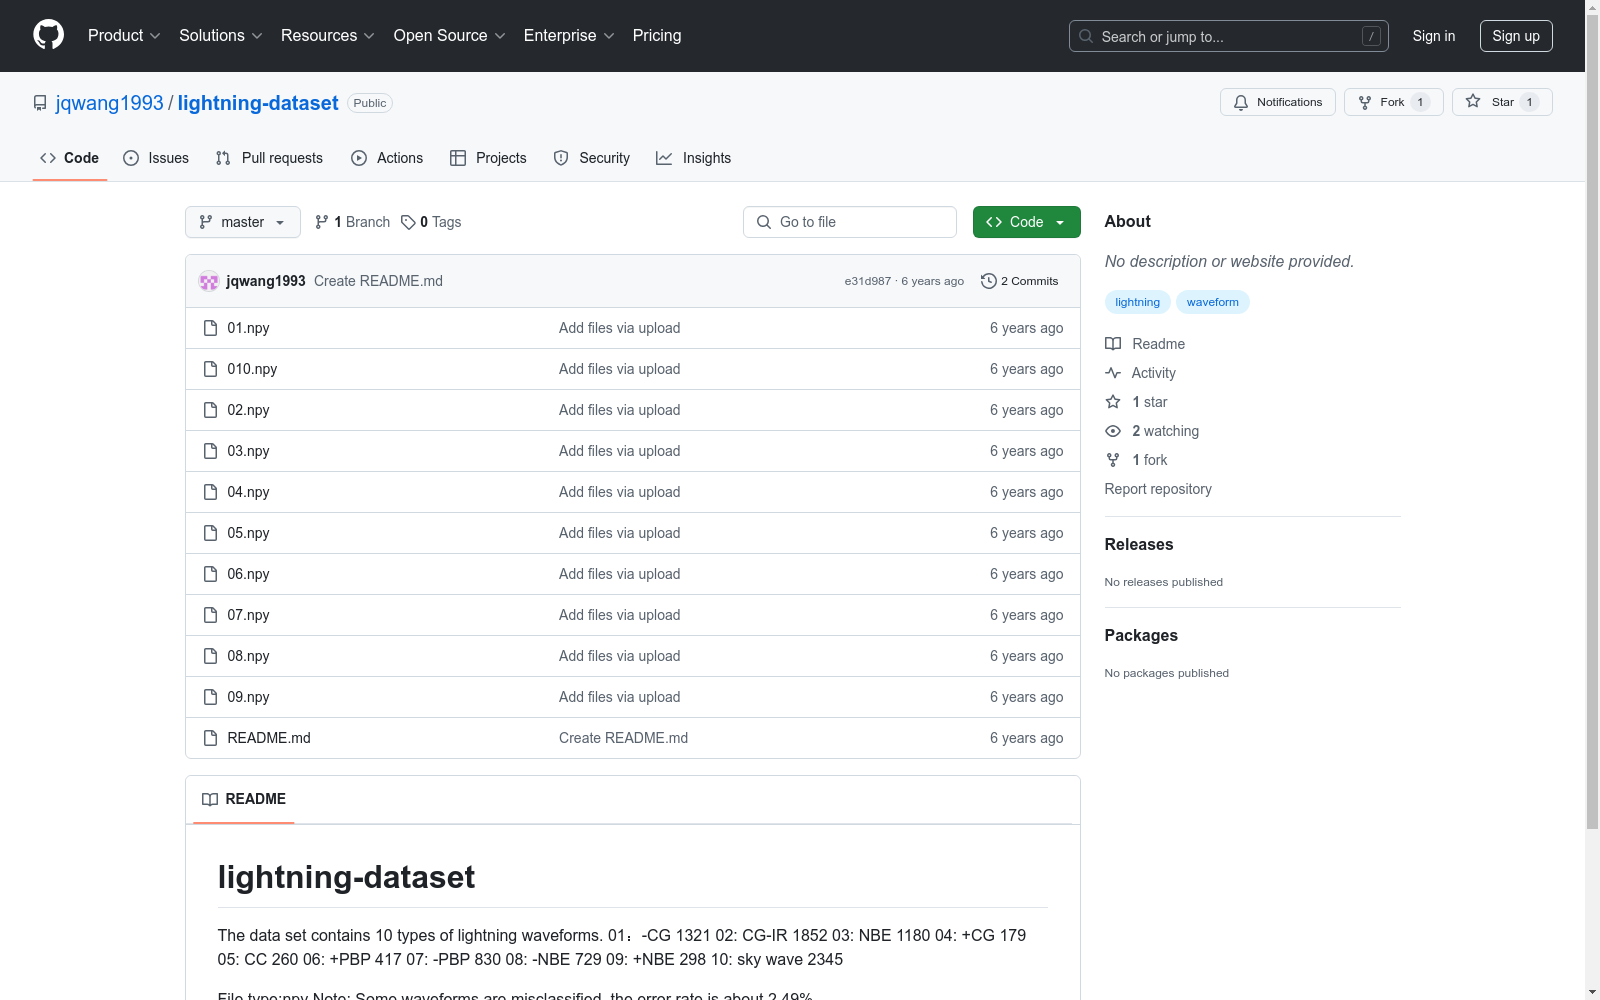This screenshot has height=1000, width=1600.
Task: Click the eye icon beside 2 watching
Action: coord(1113,431)
